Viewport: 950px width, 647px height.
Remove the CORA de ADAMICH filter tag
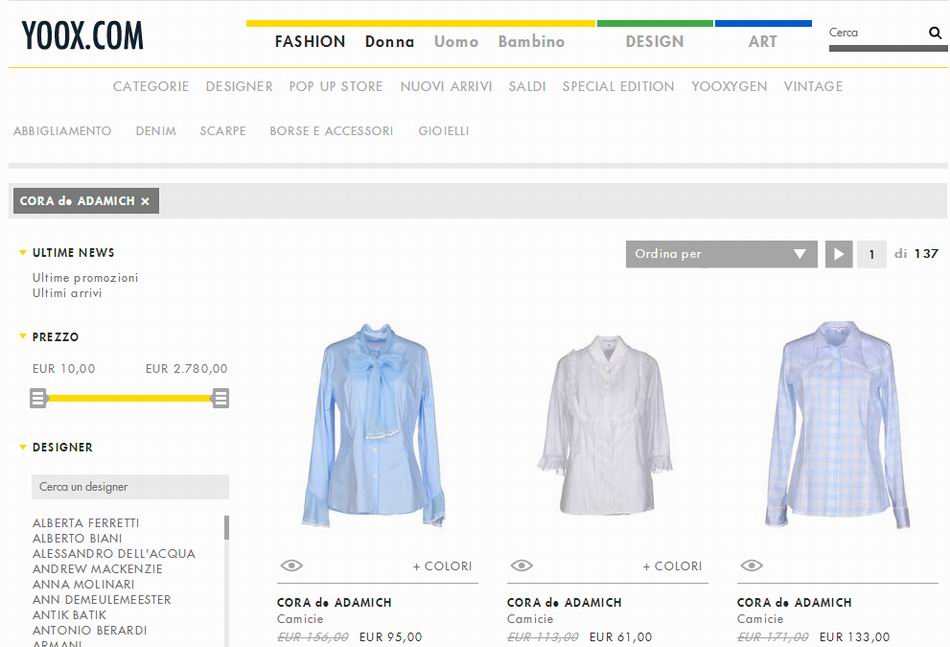pyautogui.click(x=145, y=201)
